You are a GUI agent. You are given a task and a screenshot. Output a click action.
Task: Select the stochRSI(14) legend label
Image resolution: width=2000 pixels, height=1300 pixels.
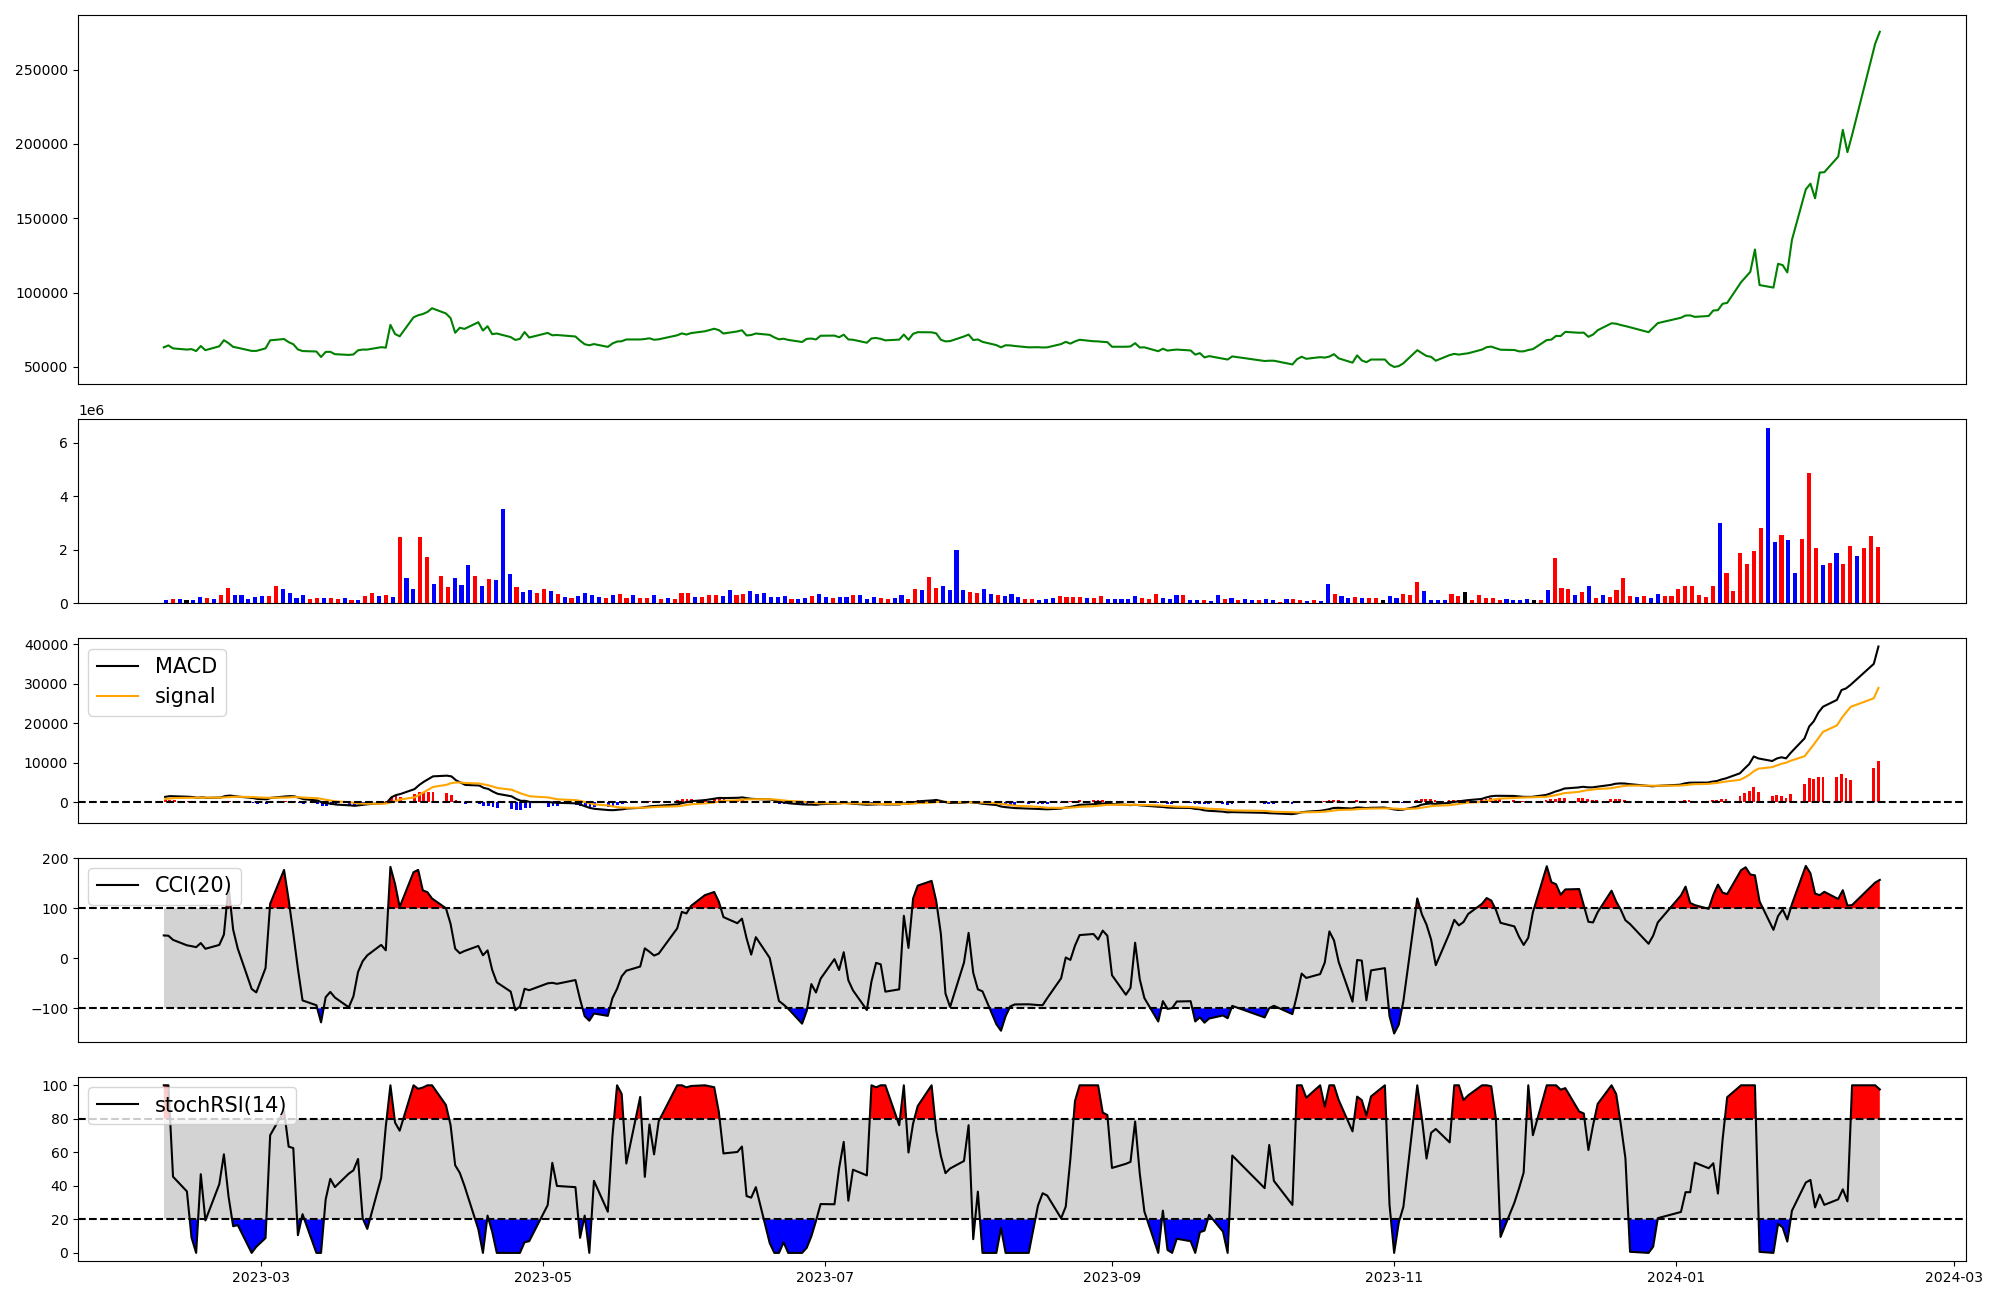pyautogui.click(x=220, y=1105)
